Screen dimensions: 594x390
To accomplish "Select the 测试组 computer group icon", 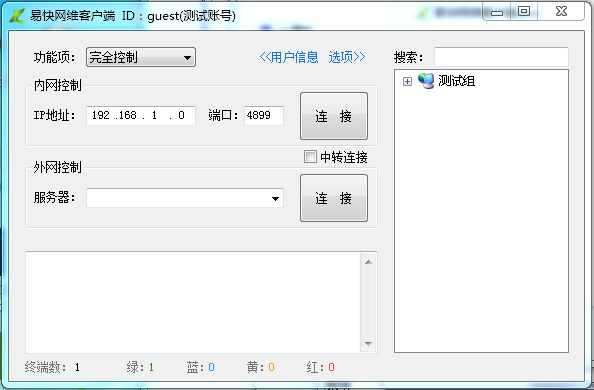I will [x=426, y=81].
